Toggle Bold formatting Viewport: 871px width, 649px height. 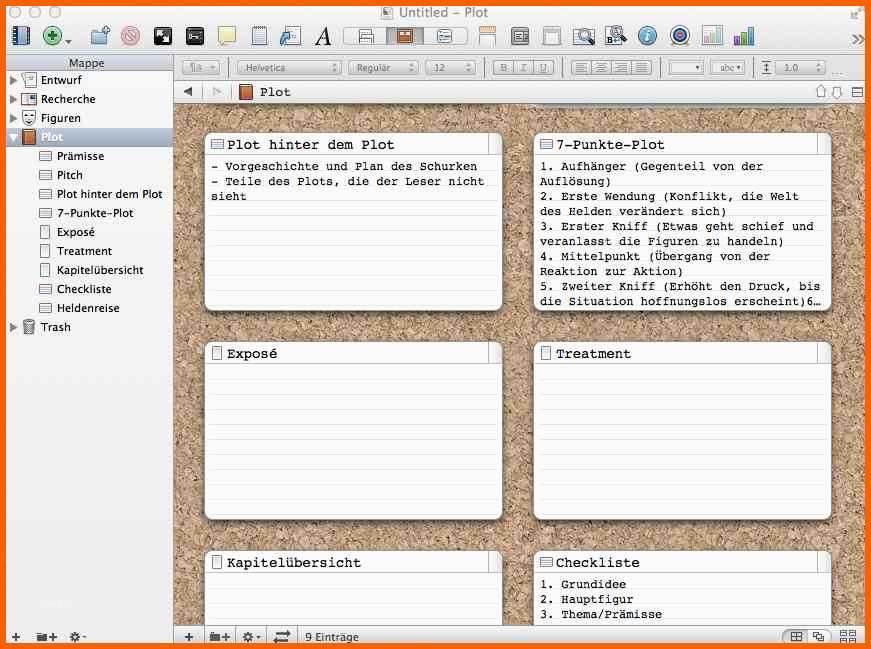503,68
